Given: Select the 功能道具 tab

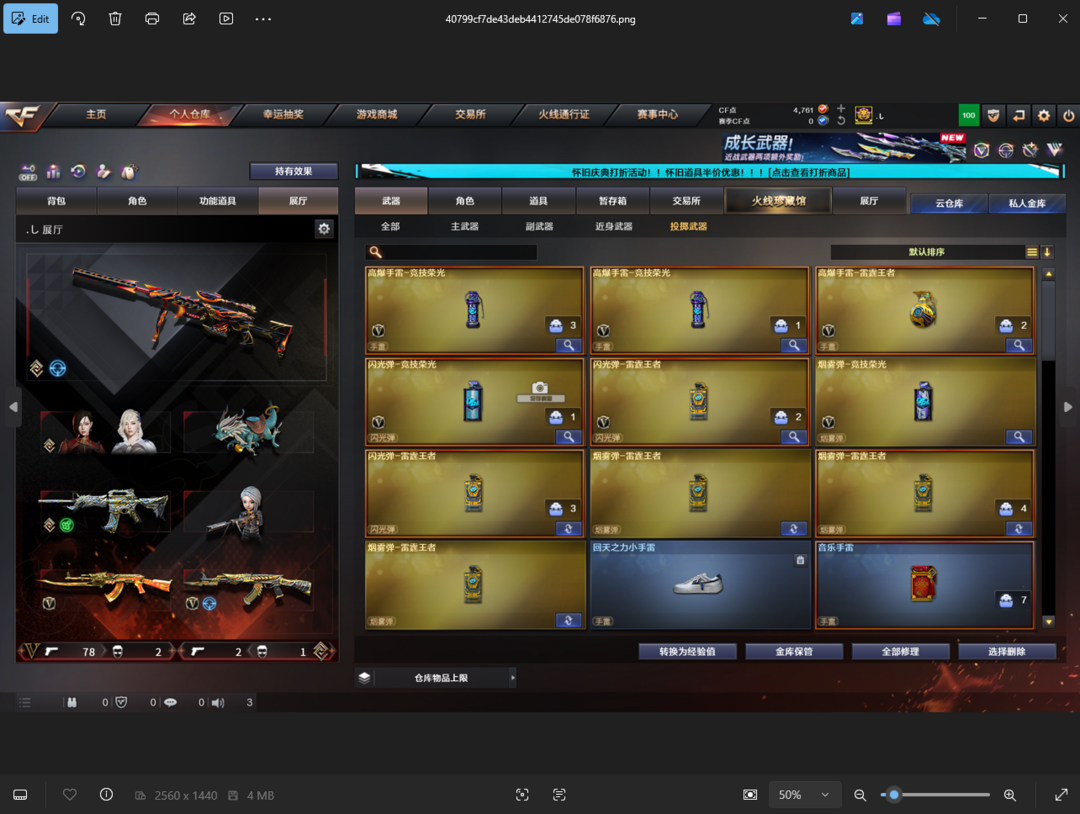Looking at the screenshot, I should point(218,201).
